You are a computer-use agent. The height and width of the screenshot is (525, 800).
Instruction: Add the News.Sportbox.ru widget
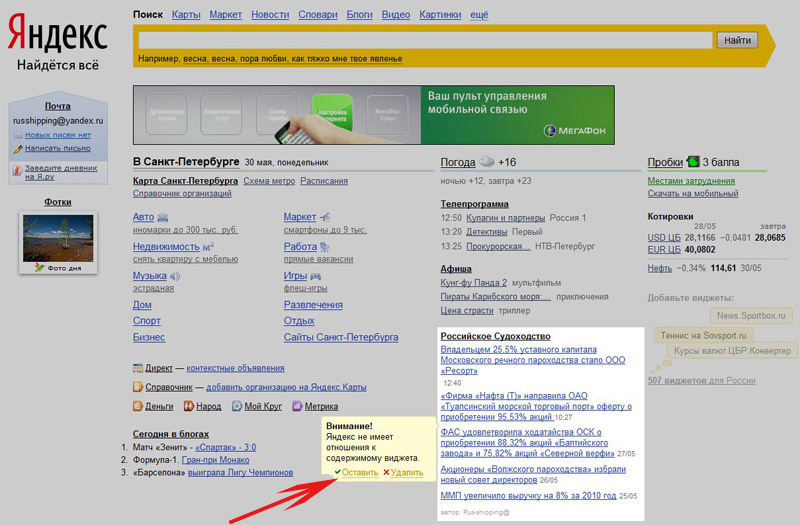click(x=751, y=316)
